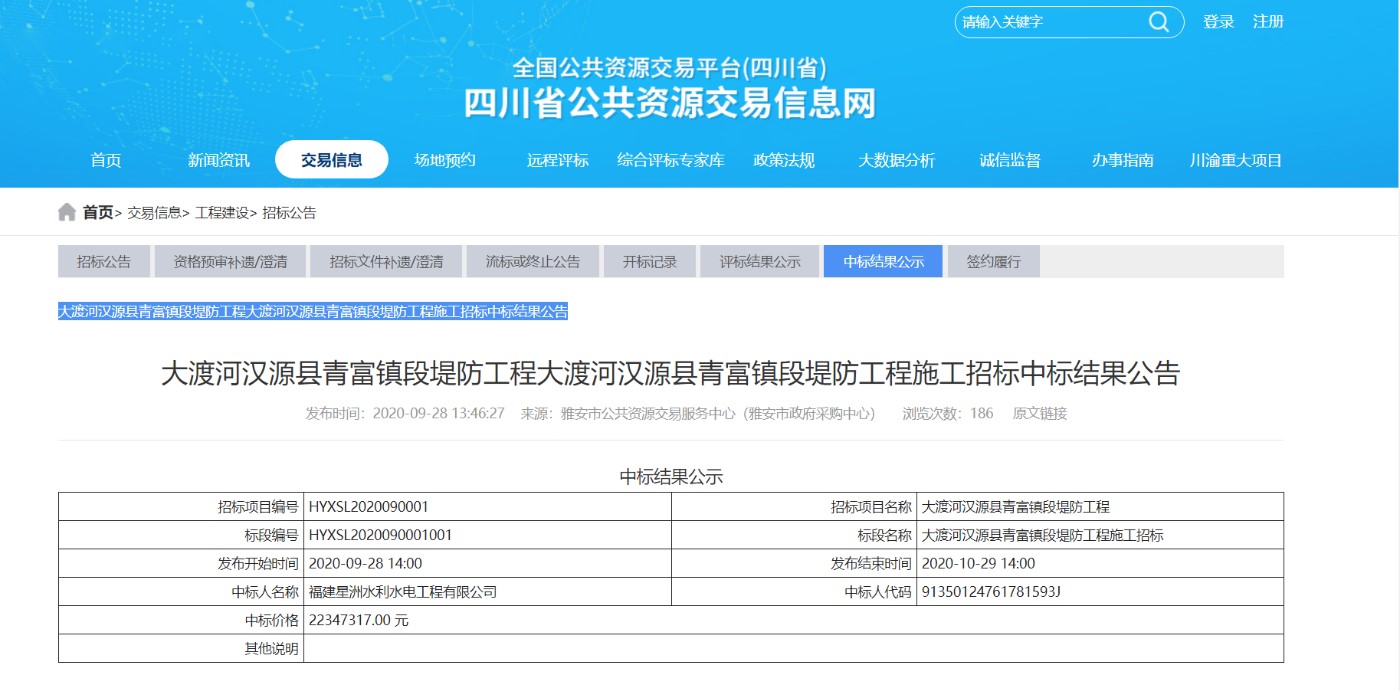Viewport: 1400px width, 691px height.
Task: Switch to the 开标记录 tab
Action: pos(650,262)
